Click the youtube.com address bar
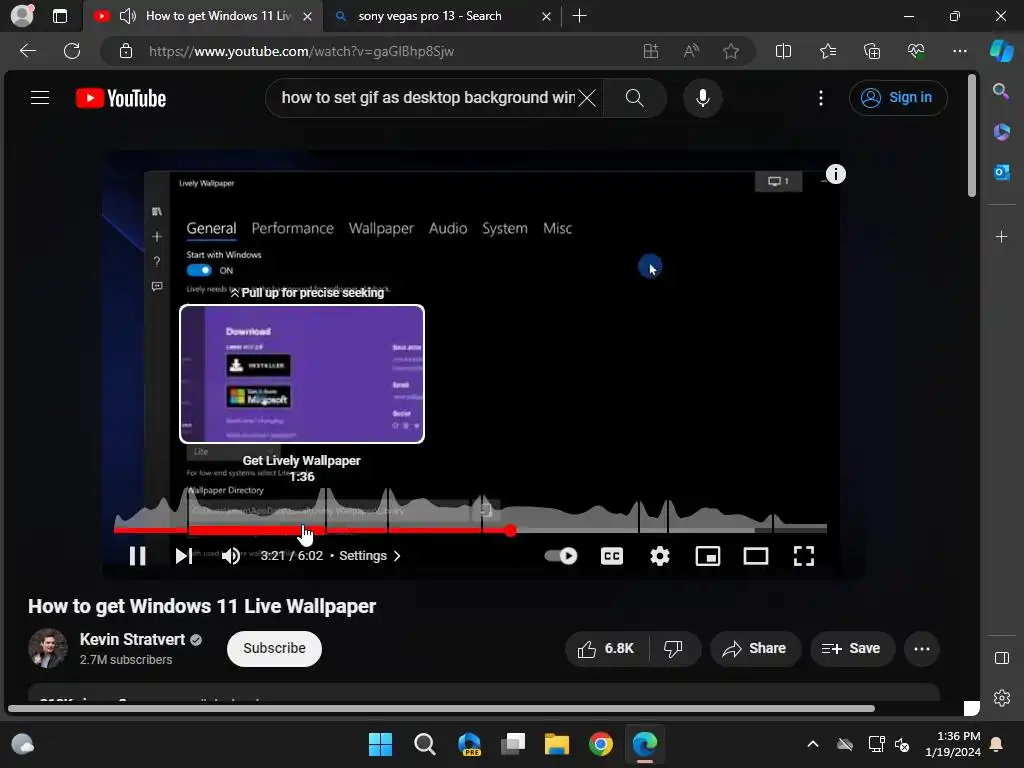The image size is (1024, 768). coord(301,51)
